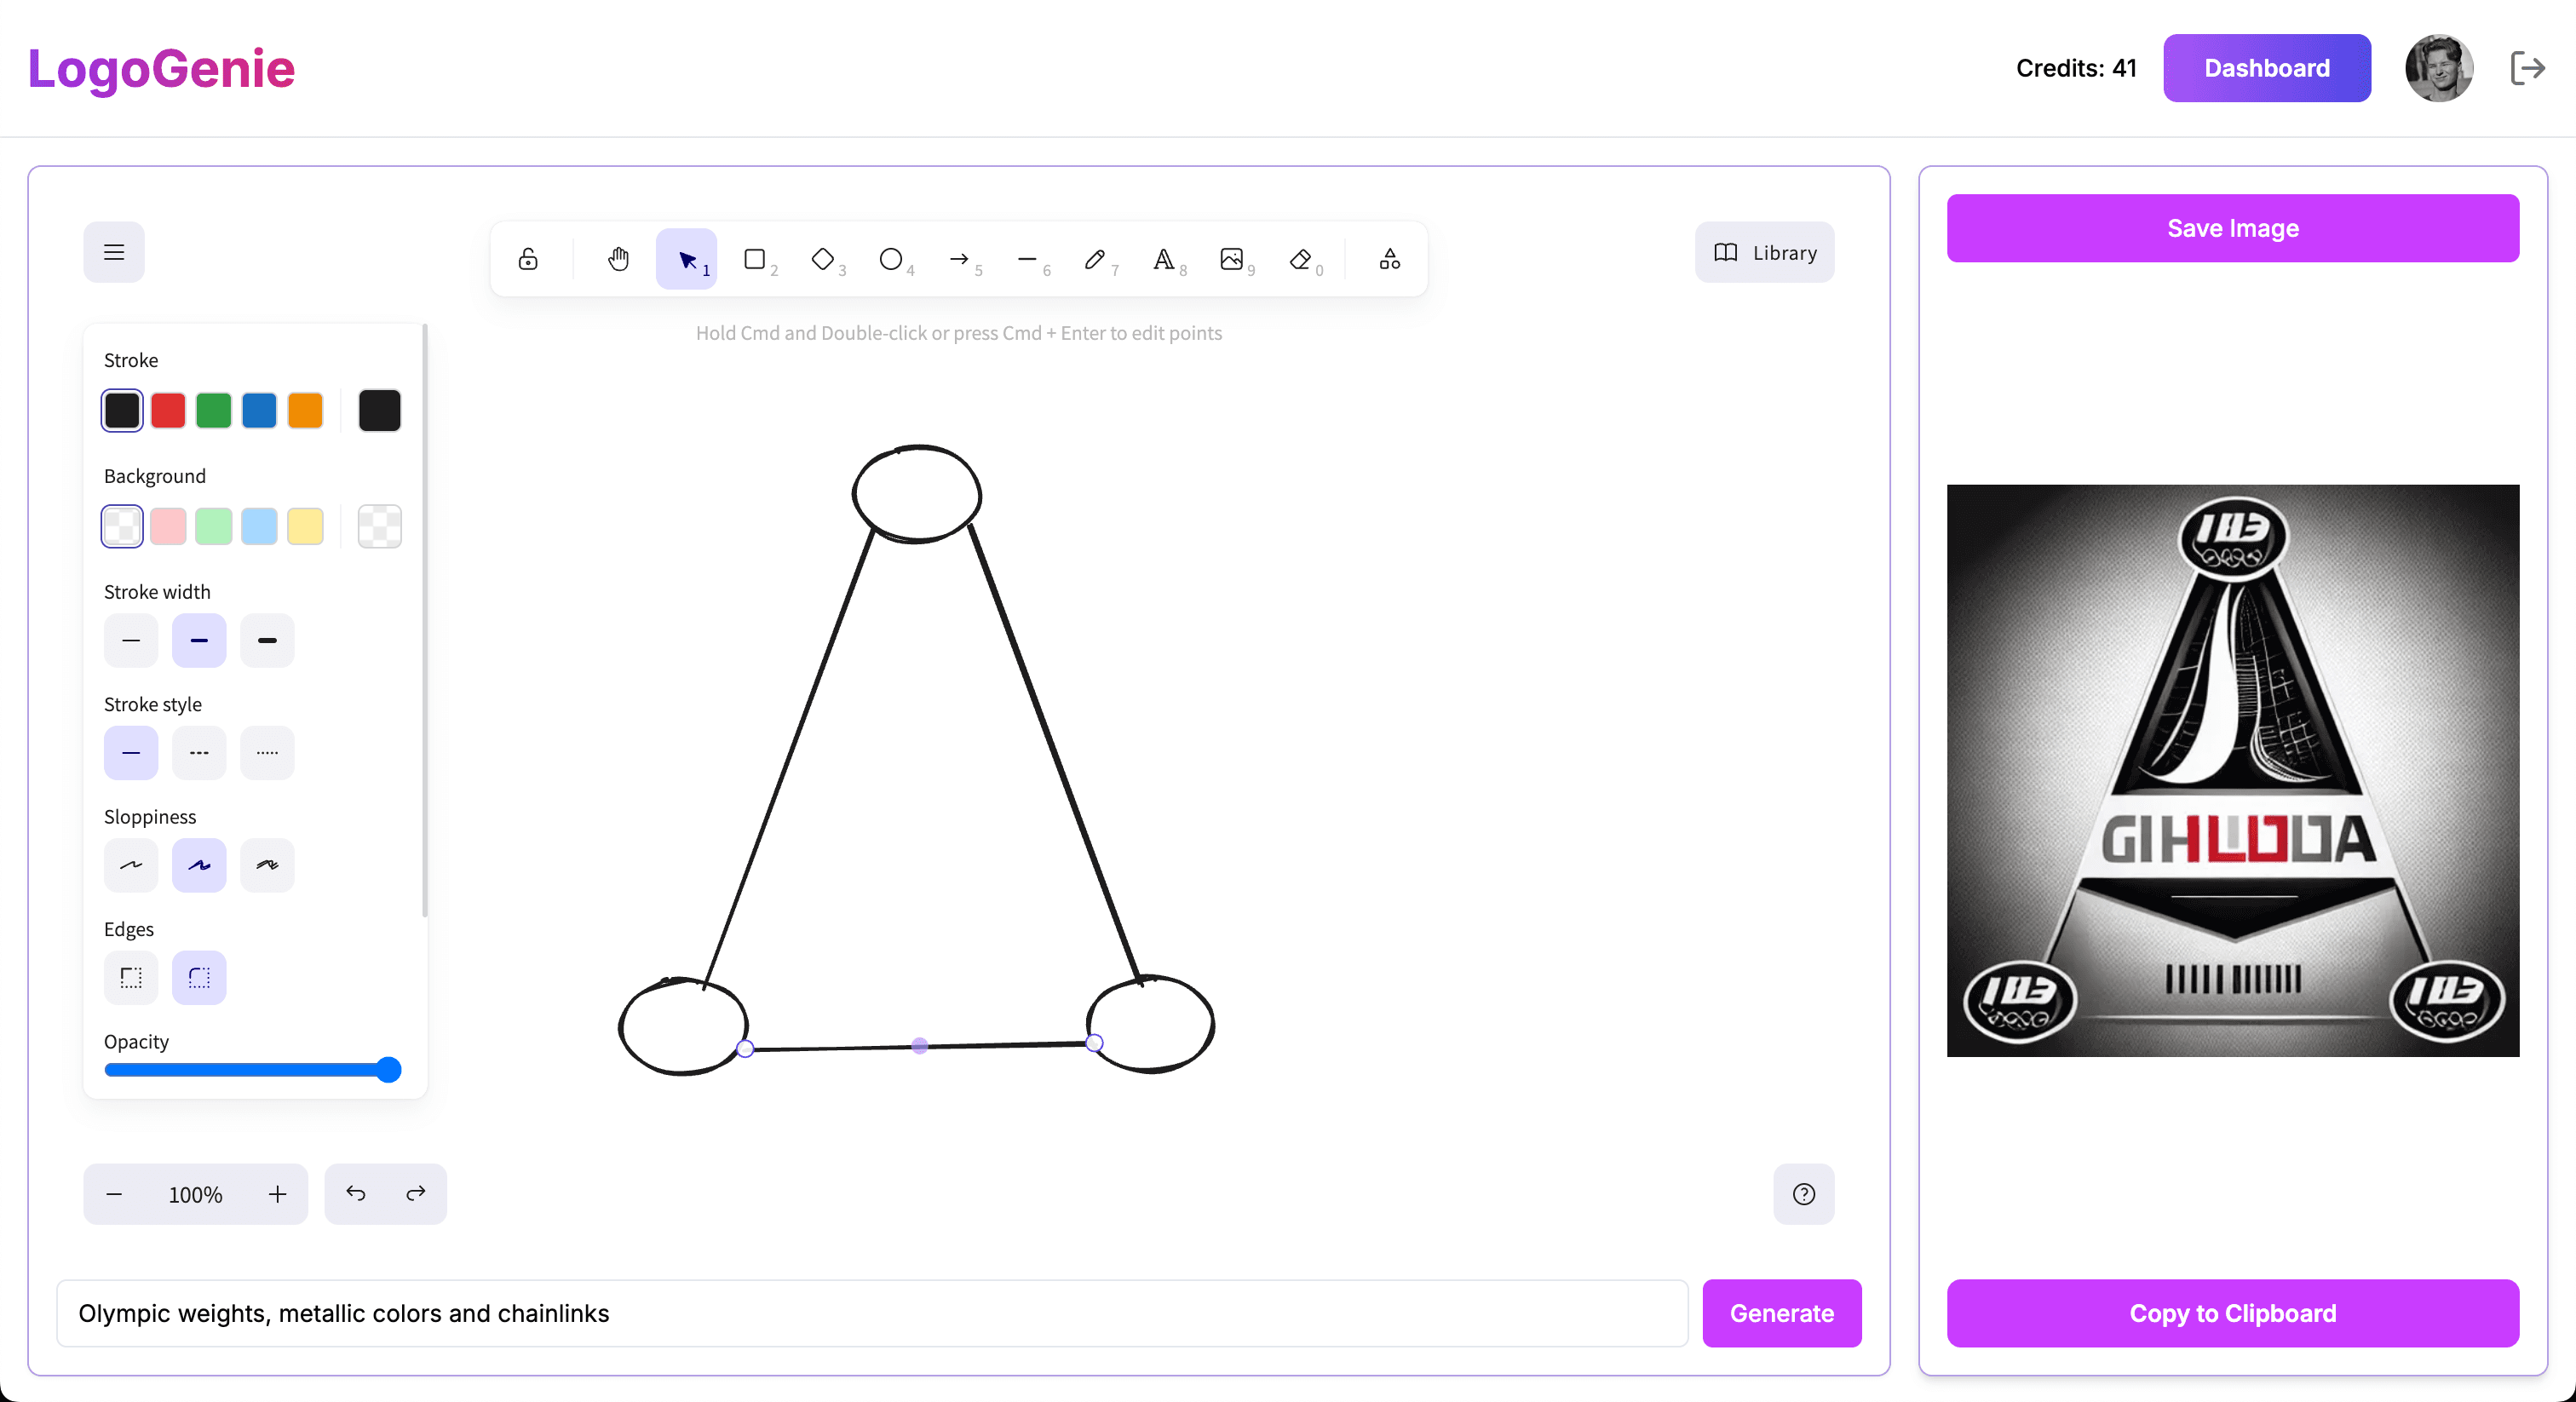Select the Pencil draw tool
2576x1402 pixels.
click(1095, 259)
